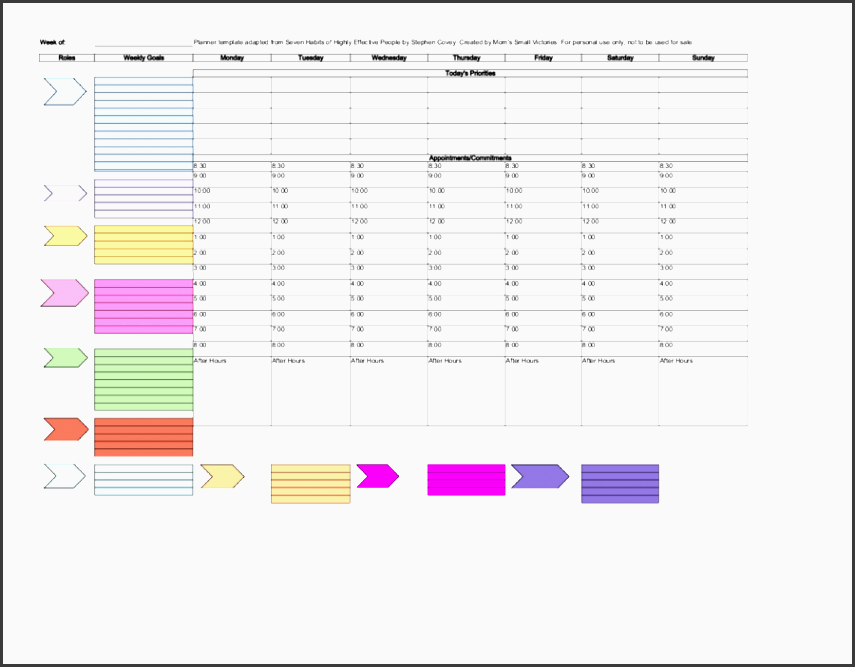Click the orange-red weekly goals box

143,437
